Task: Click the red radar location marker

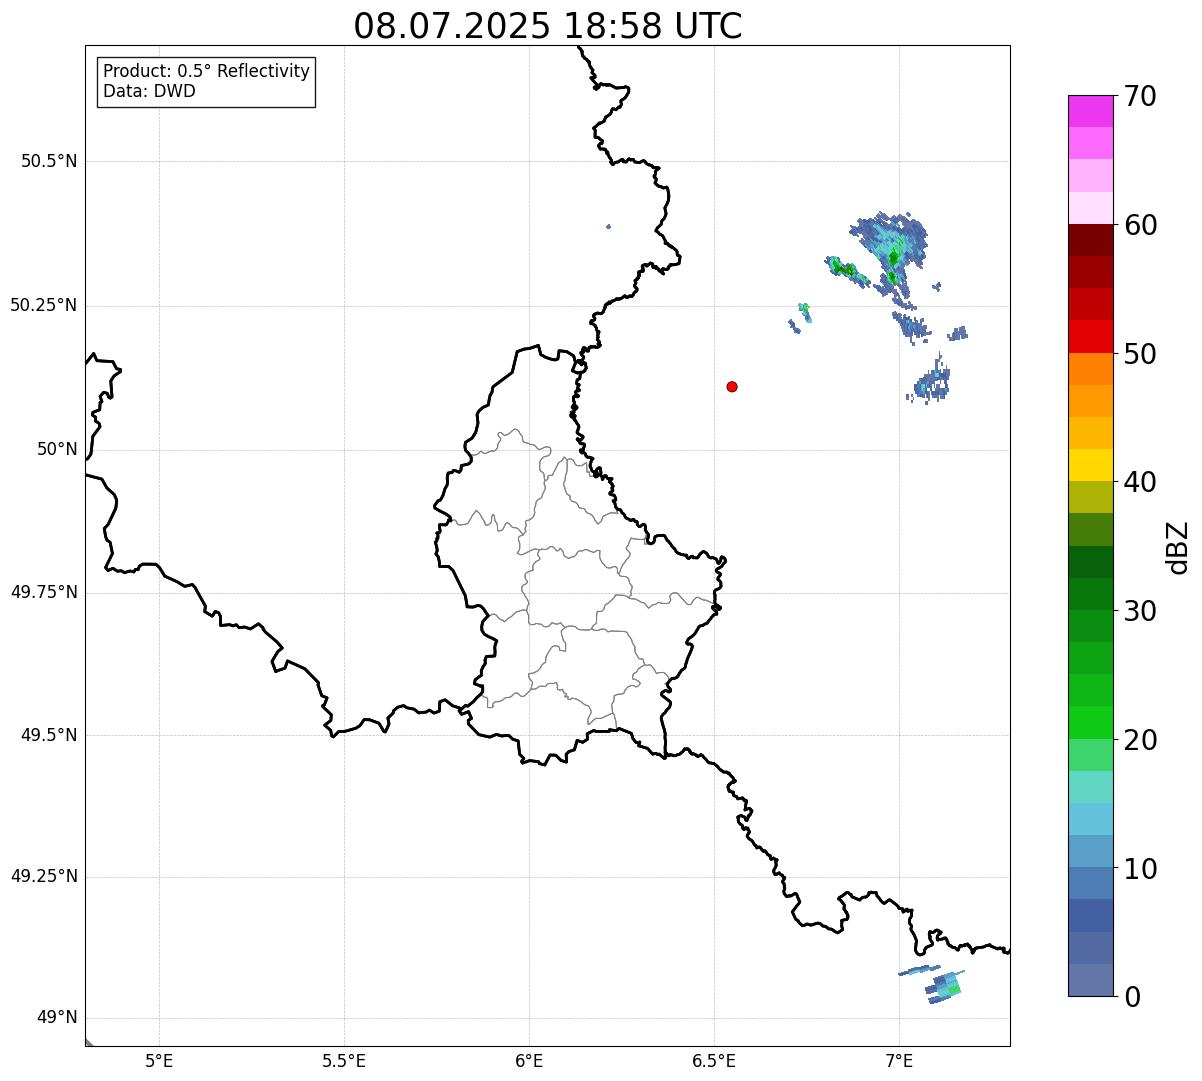Action: 732,386
